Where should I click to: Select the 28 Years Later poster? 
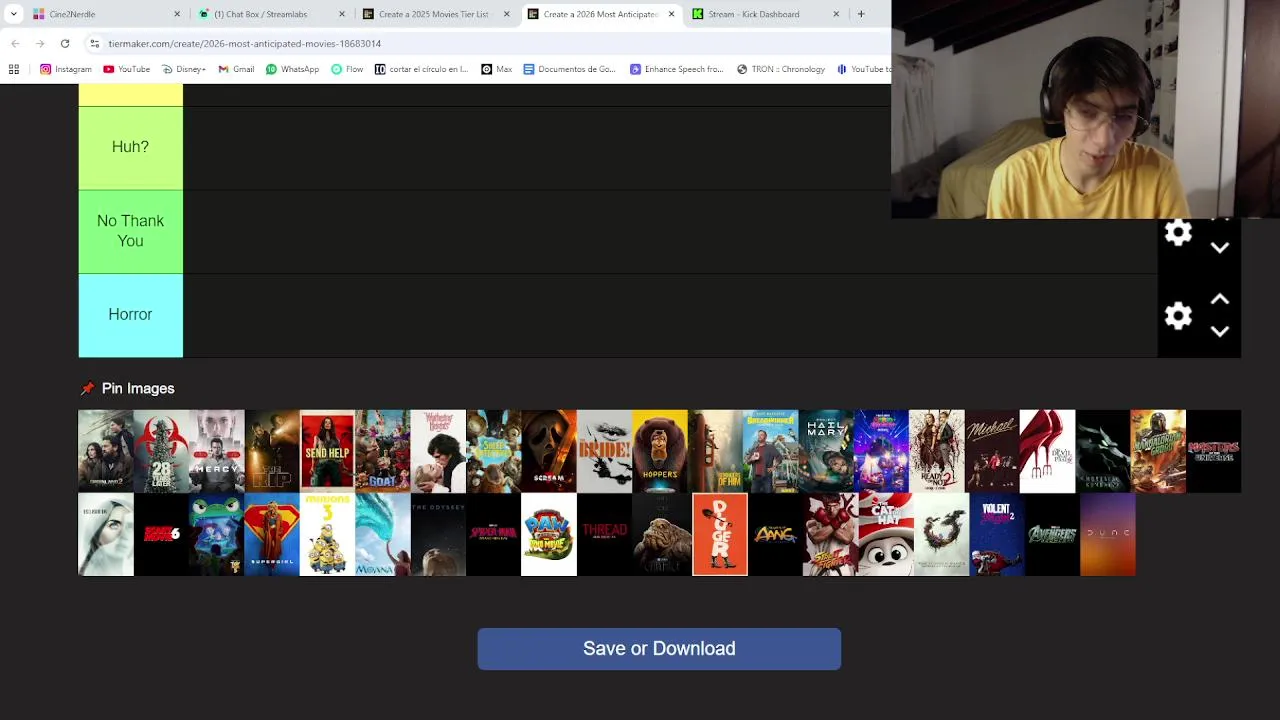pyautogui.click(x=161, y=451)
